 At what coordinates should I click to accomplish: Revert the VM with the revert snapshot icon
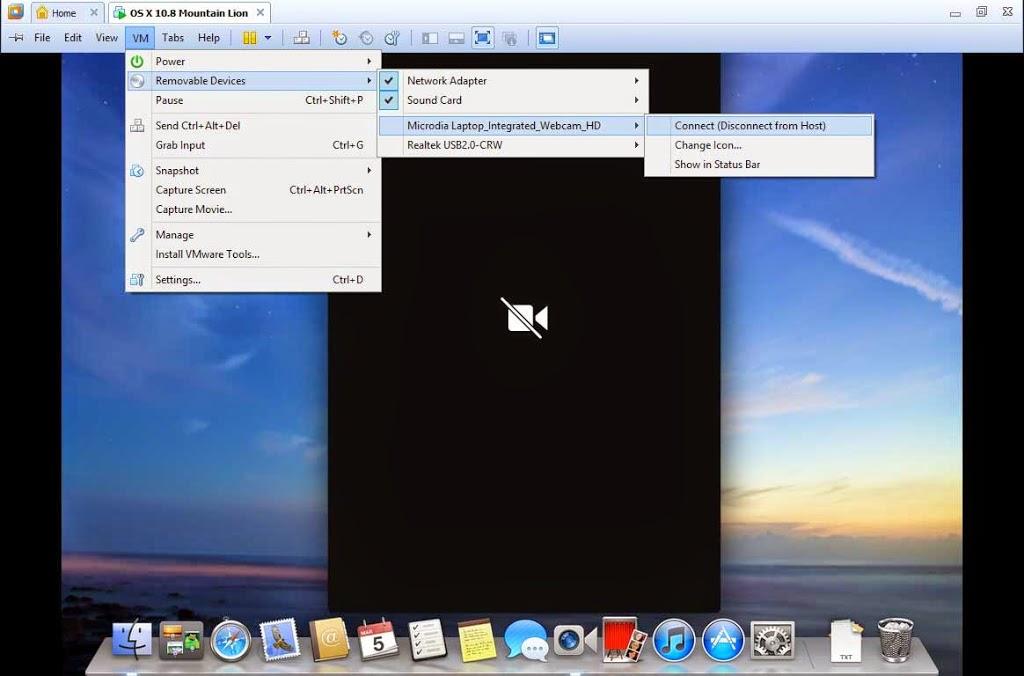366,38
